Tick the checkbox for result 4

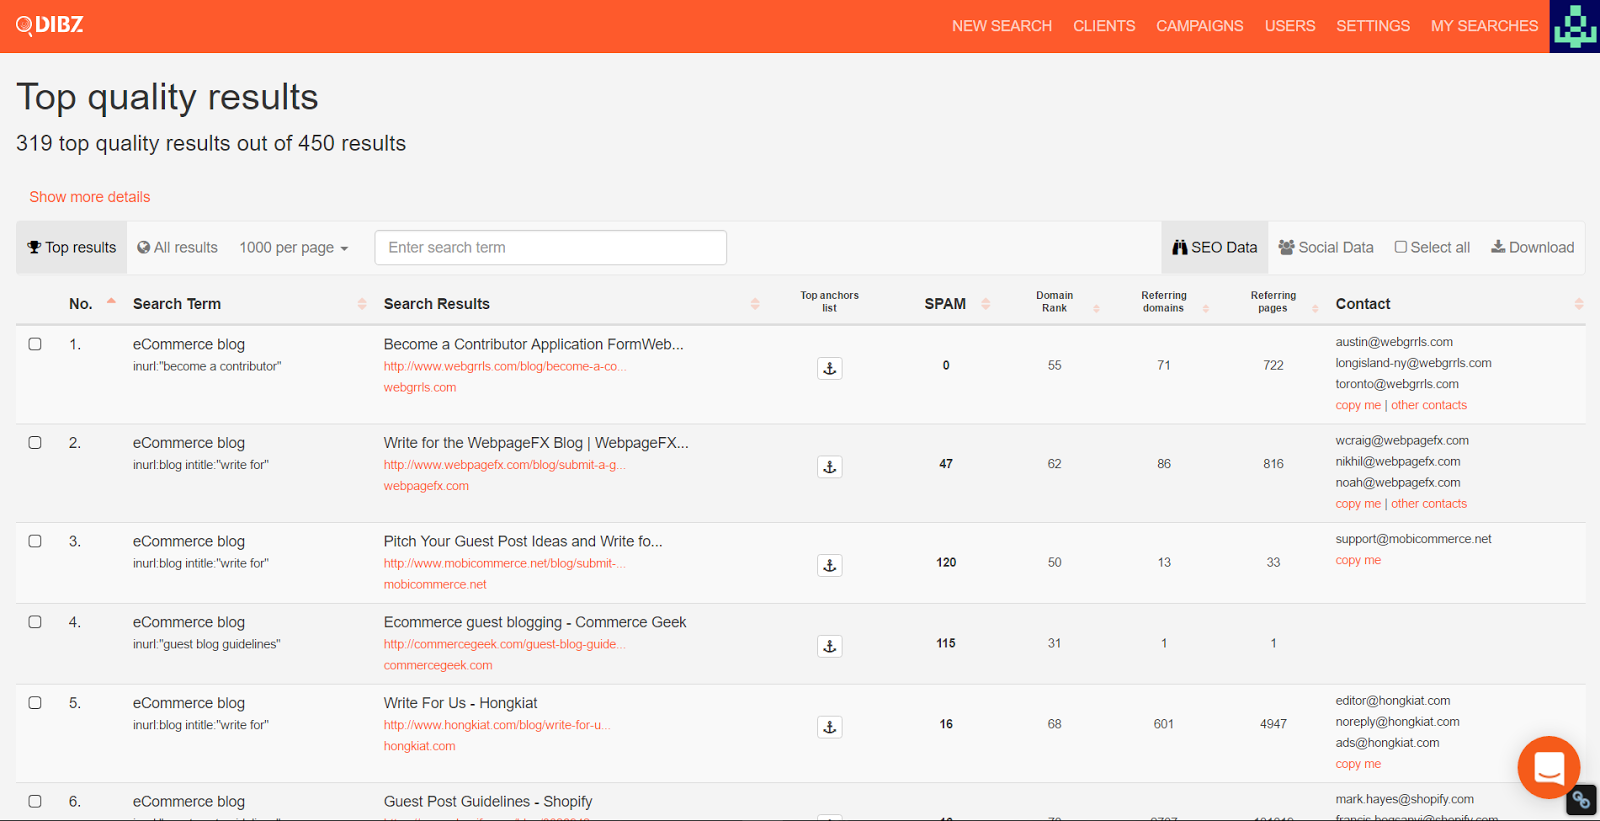click(x=35, y=622)
